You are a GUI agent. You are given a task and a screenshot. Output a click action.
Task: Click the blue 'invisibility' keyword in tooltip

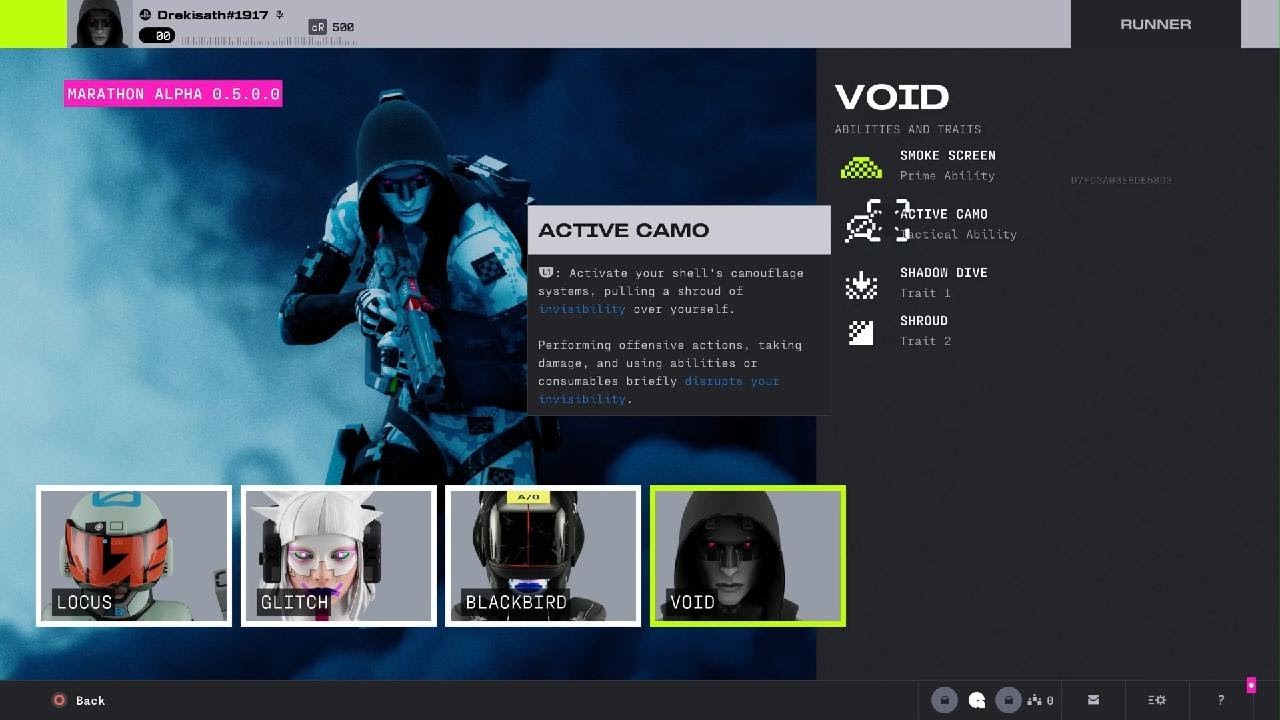coord(582,309)
